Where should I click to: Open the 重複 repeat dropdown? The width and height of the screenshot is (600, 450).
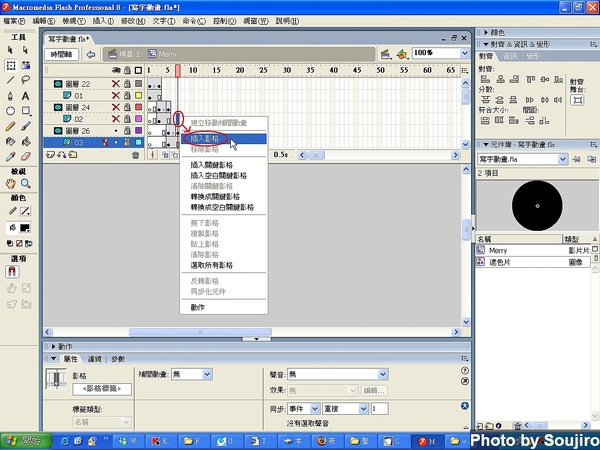tap(363, 409)
